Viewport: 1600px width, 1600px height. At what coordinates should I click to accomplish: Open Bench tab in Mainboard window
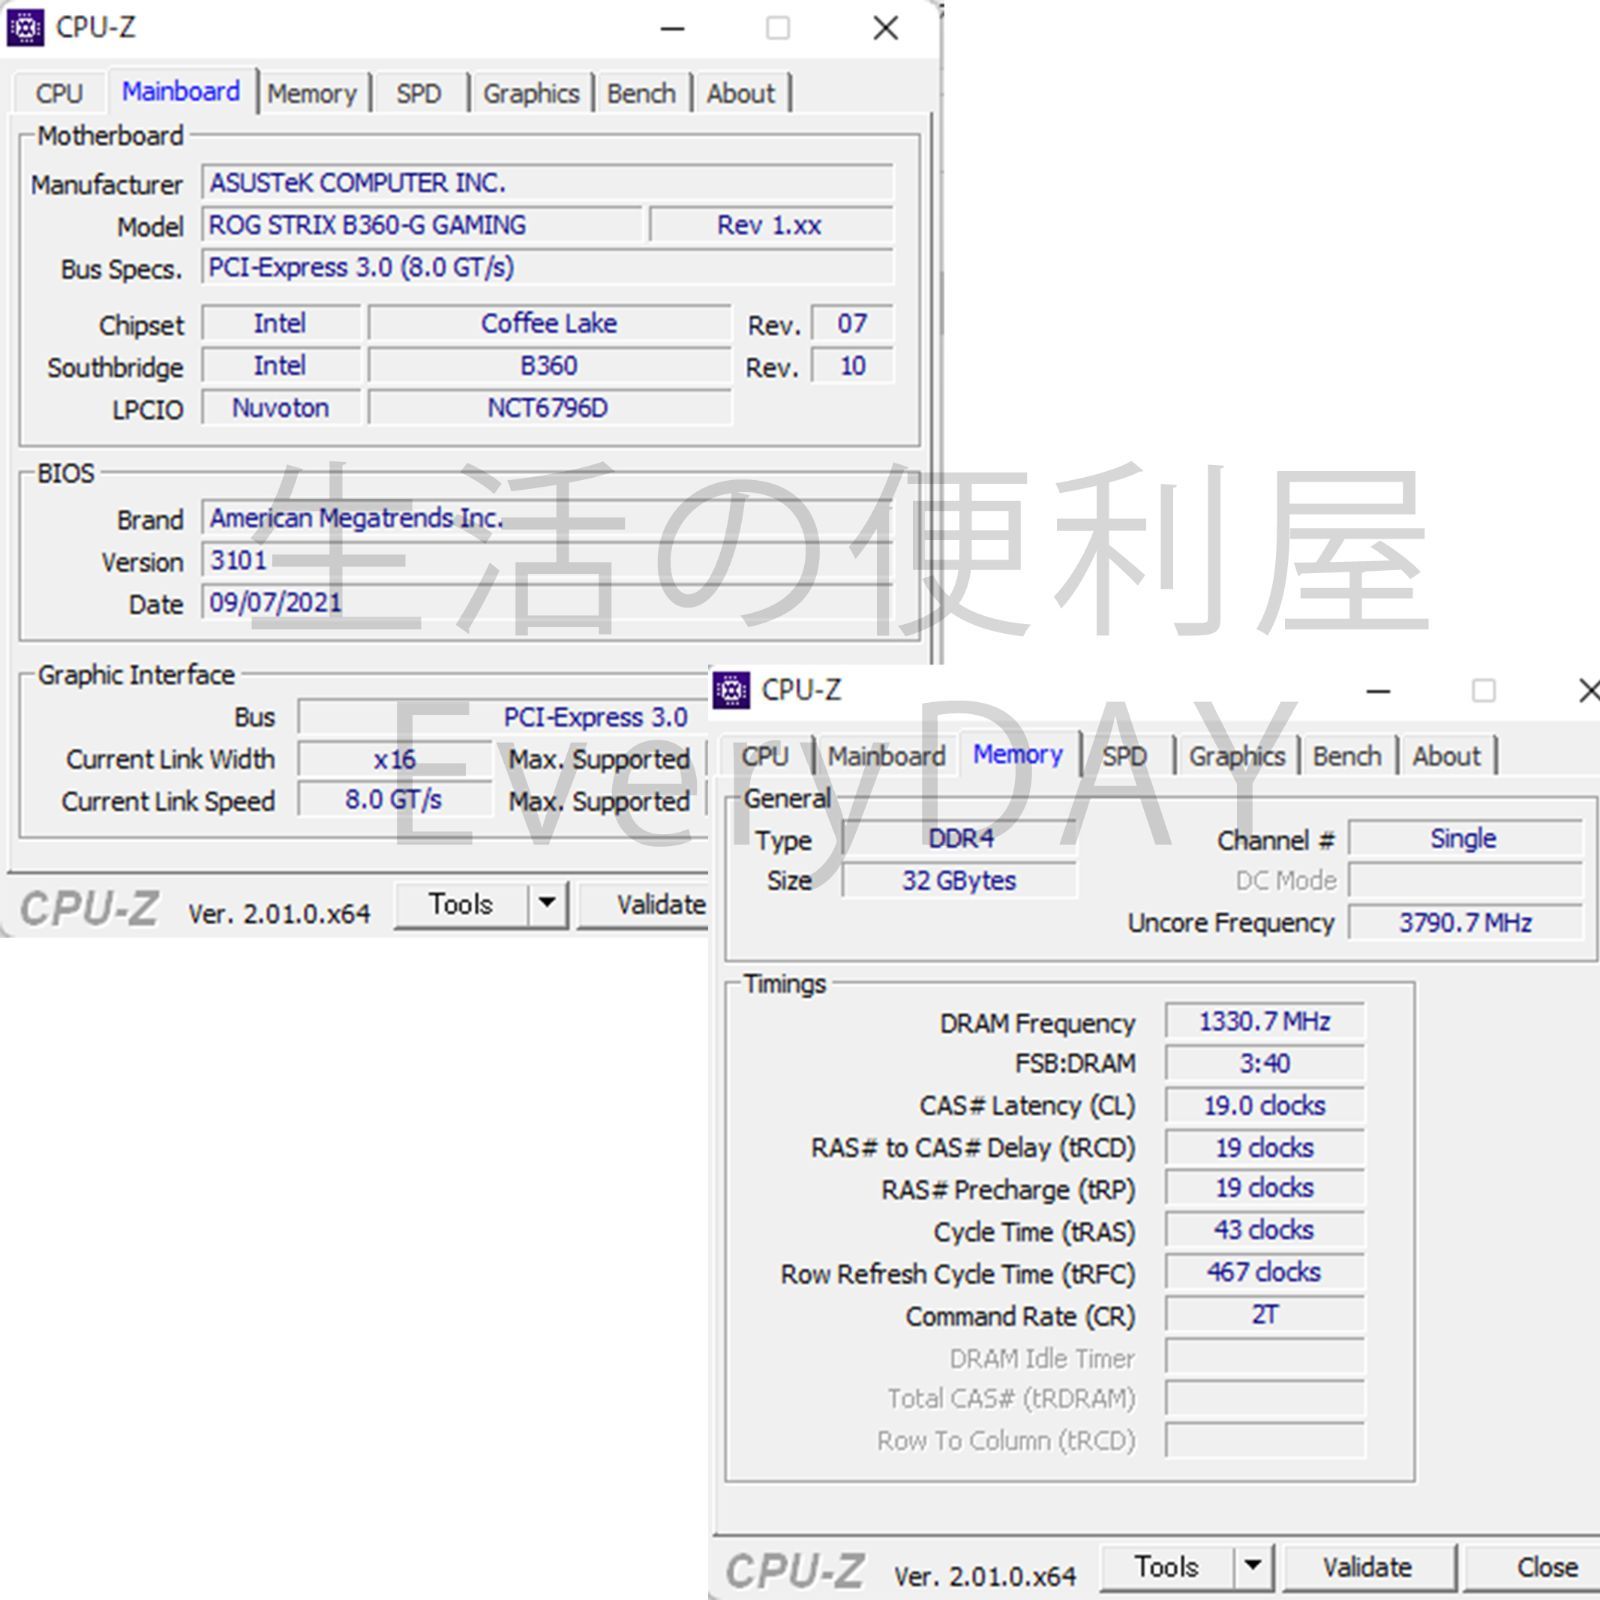(641, 93)
